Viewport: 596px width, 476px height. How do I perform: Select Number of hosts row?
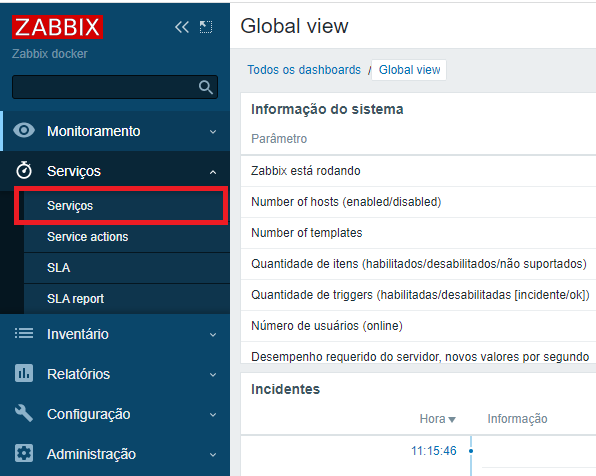coord(418,202)
